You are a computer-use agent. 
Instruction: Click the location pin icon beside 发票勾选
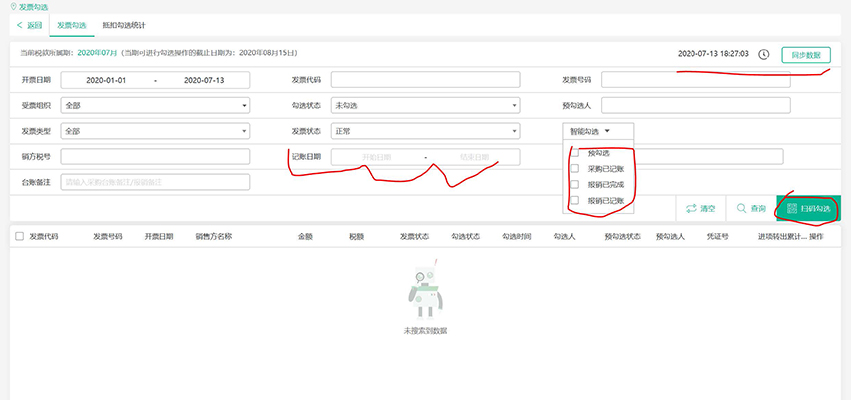(x=14, y=7)
